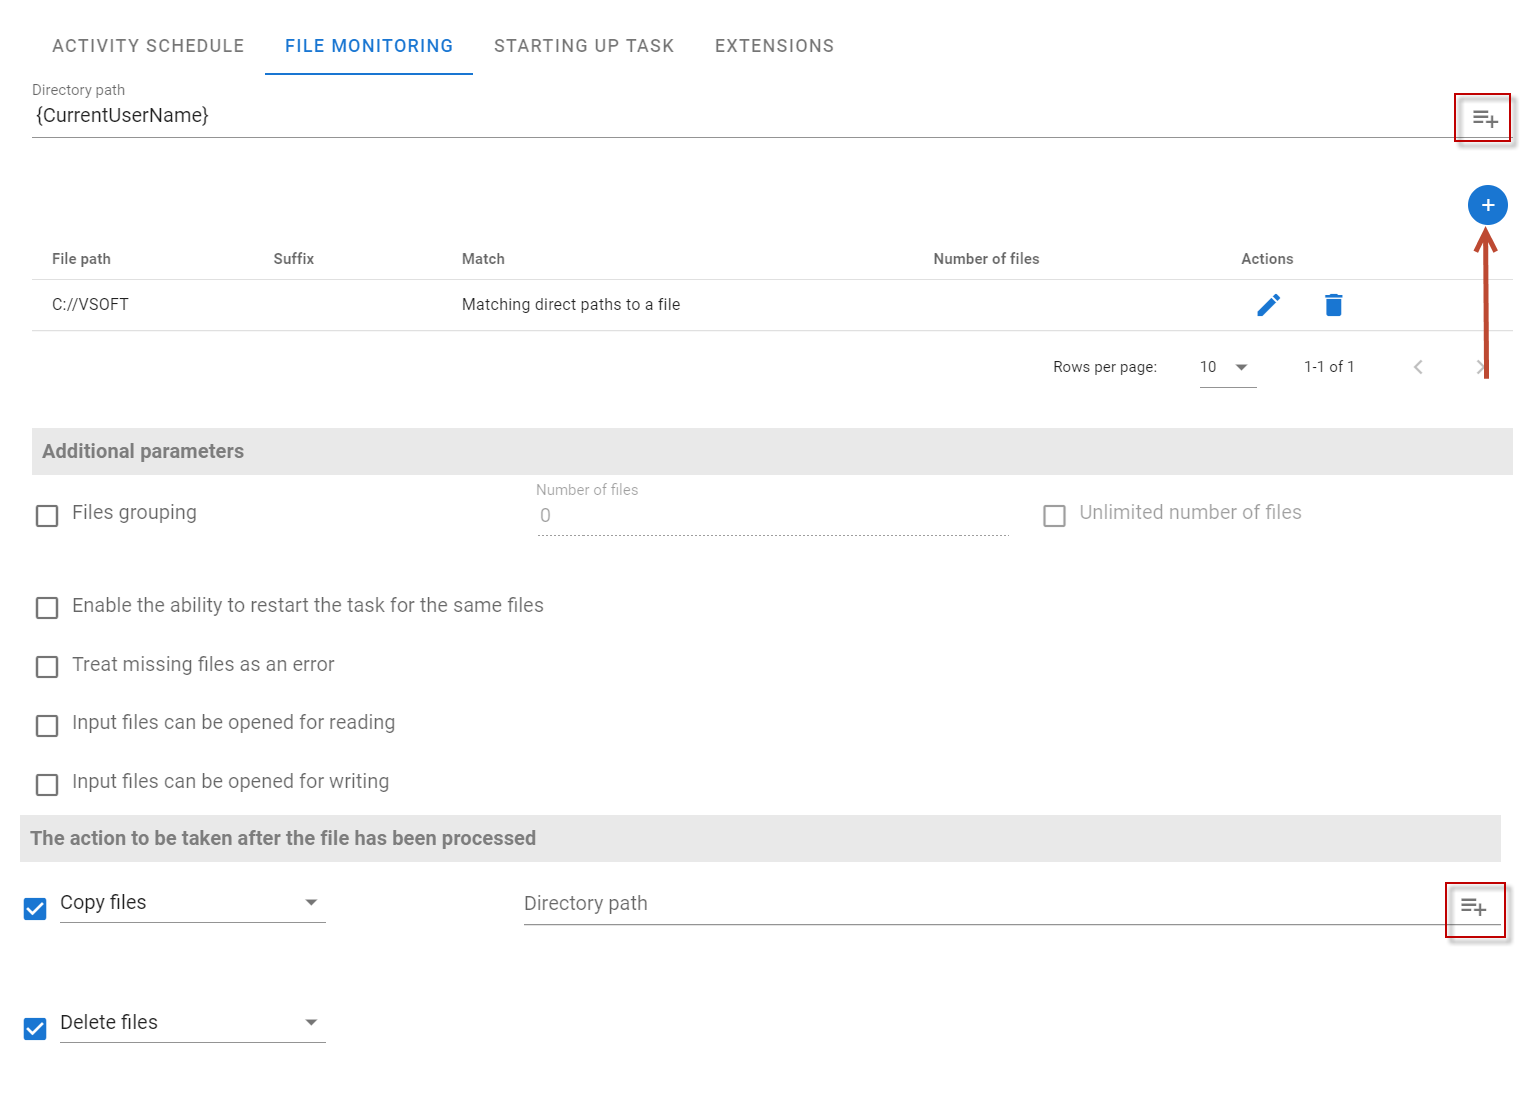
Task: Click the Copy files Directory path field
Action: coord(983,904)
